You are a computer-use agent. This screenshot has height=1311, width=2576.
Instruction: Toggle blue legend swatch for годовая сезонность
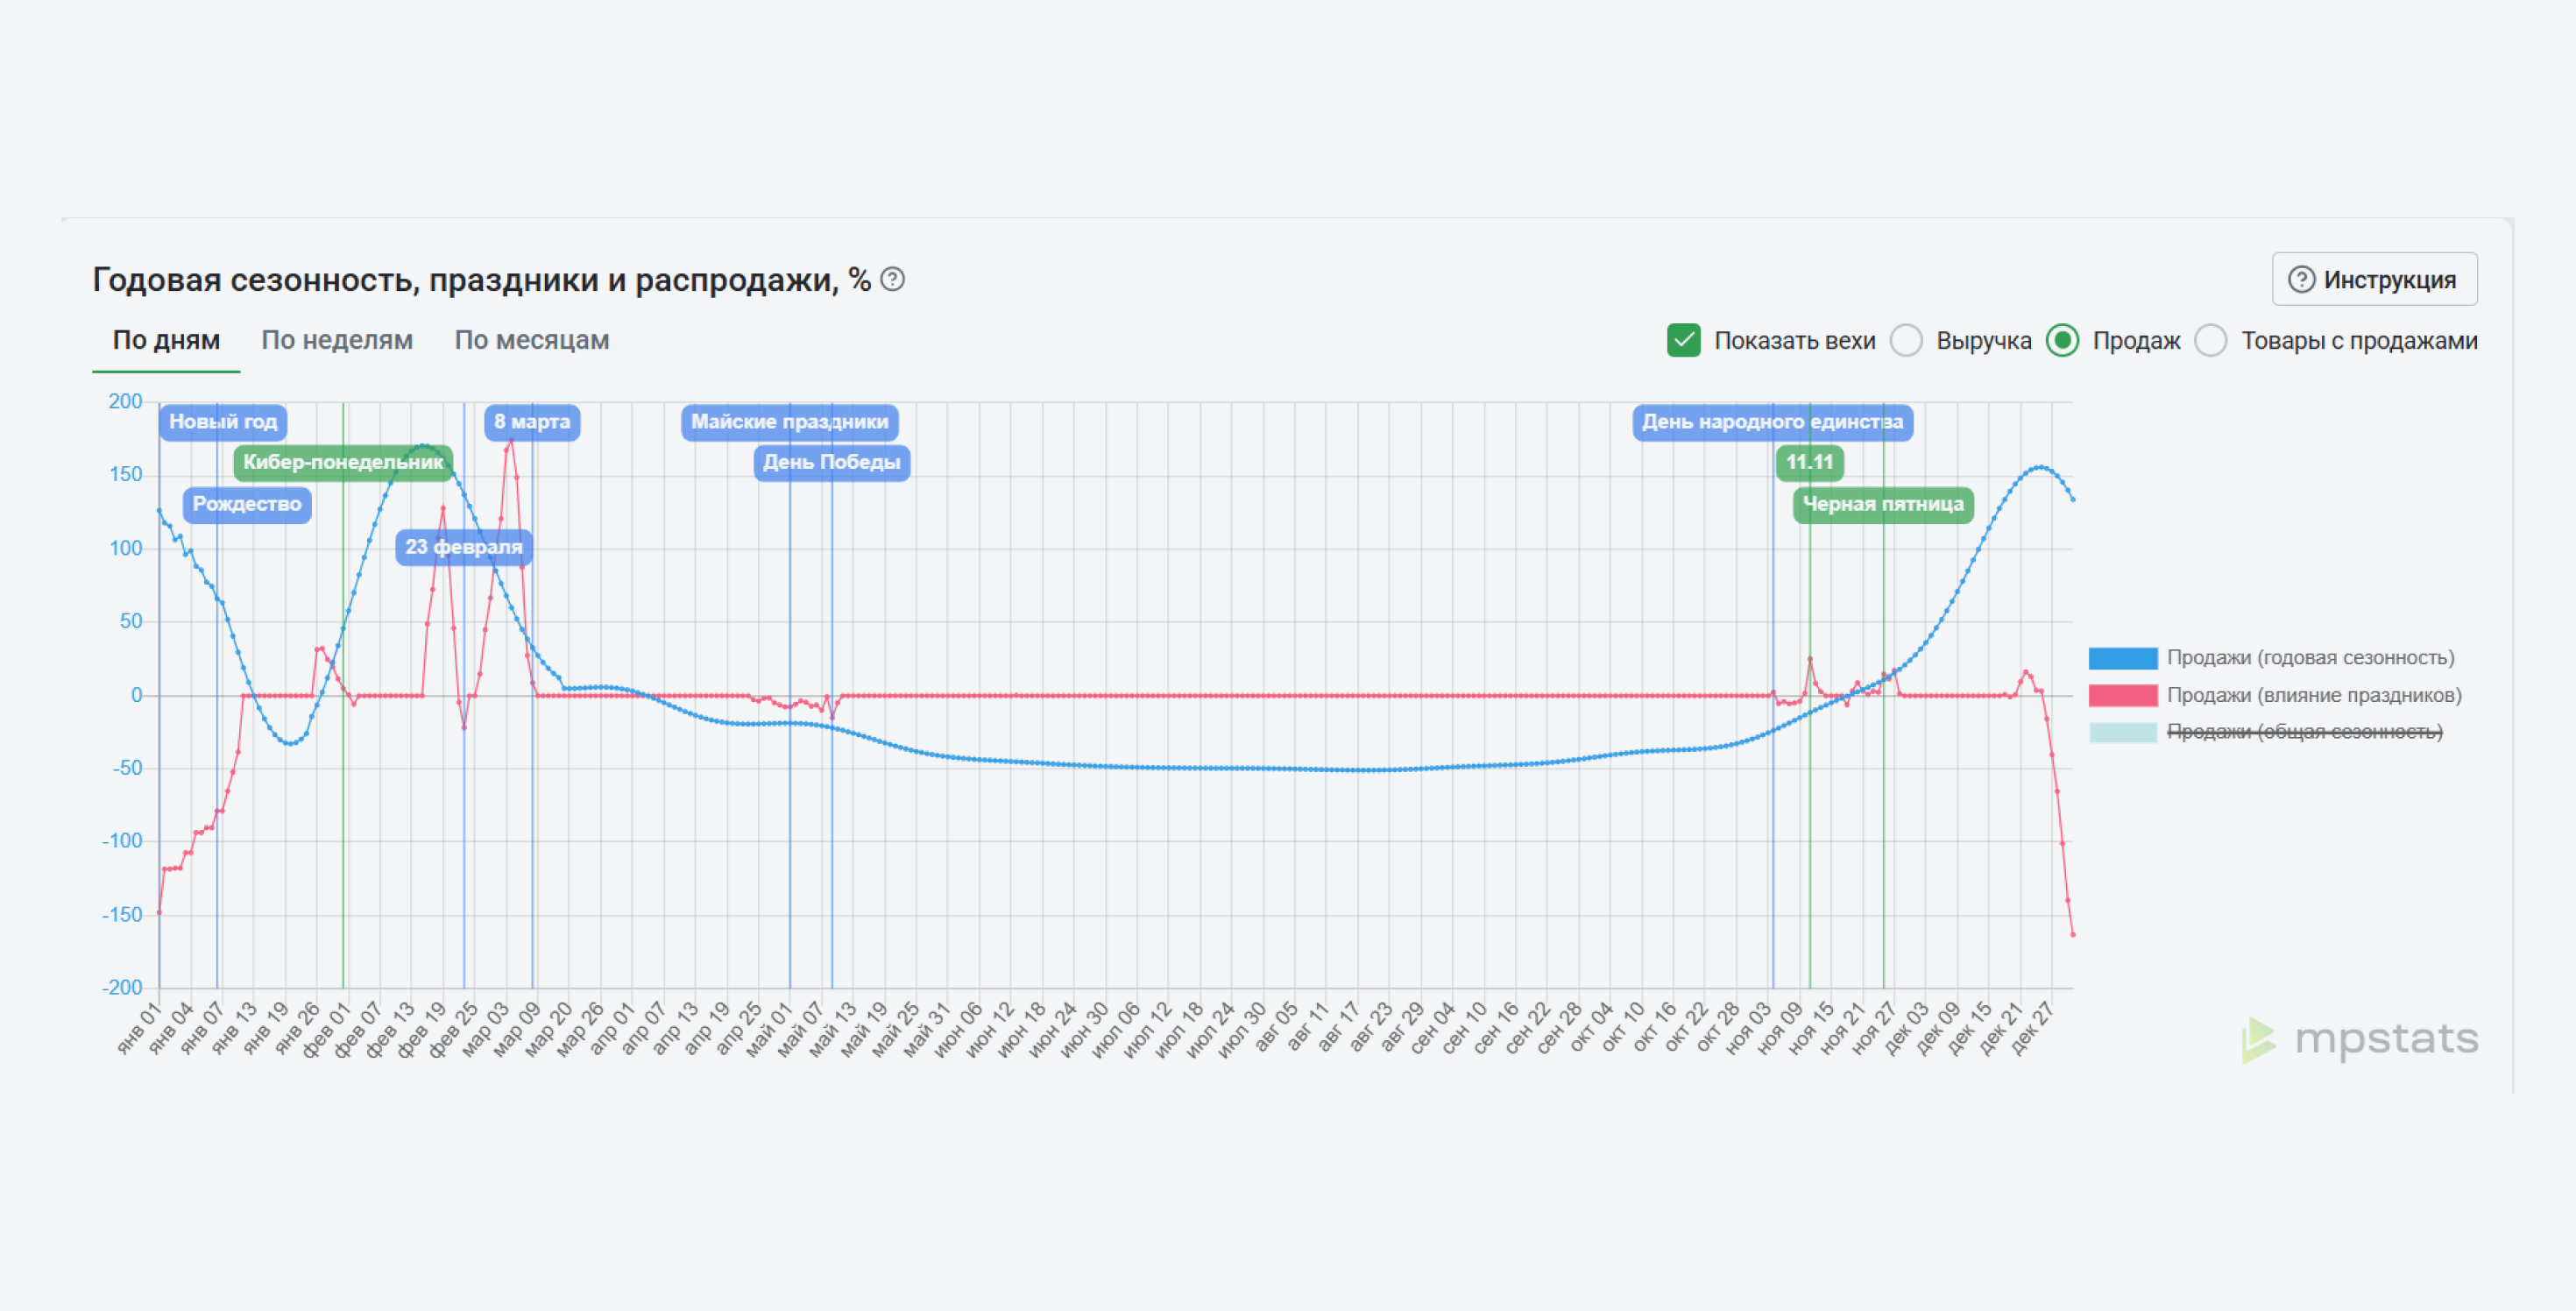(2123, 658)
